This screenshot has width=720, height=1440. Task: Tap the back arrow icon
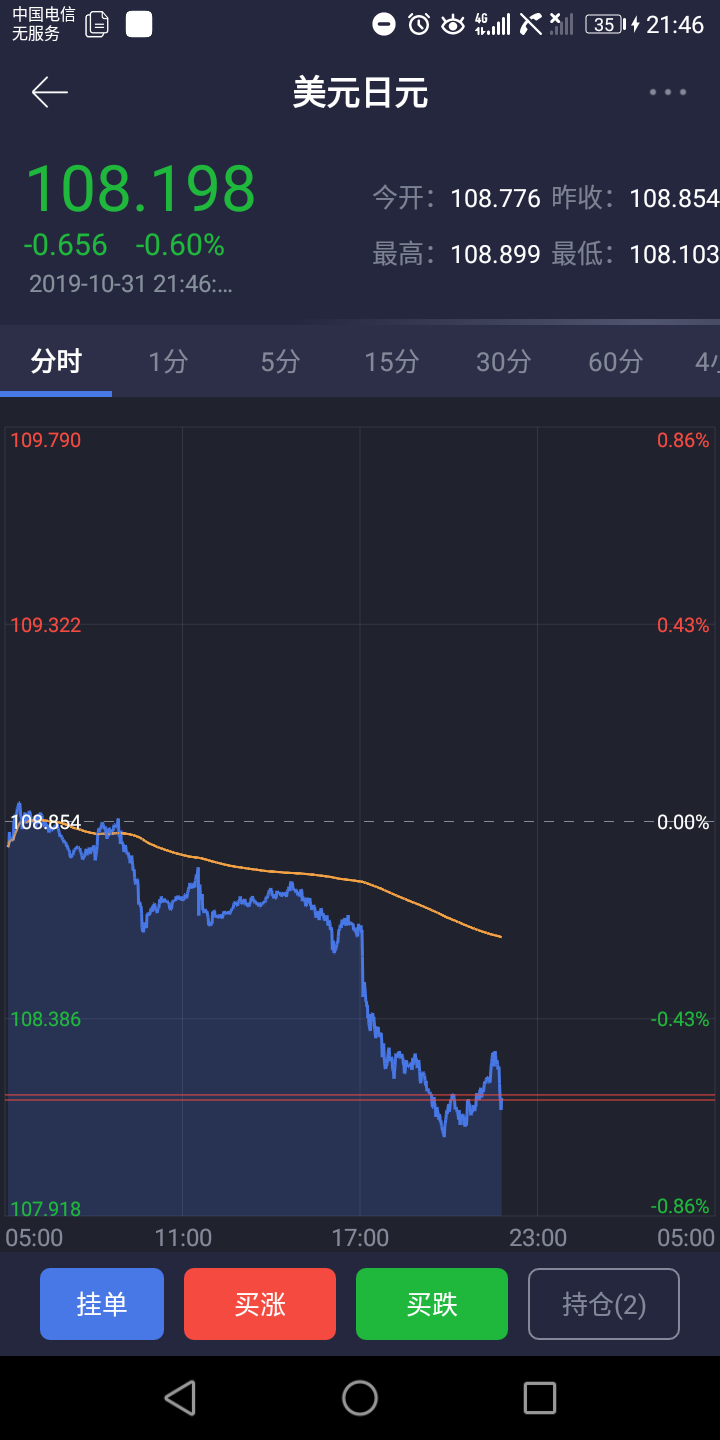click(x=49, y=93)
